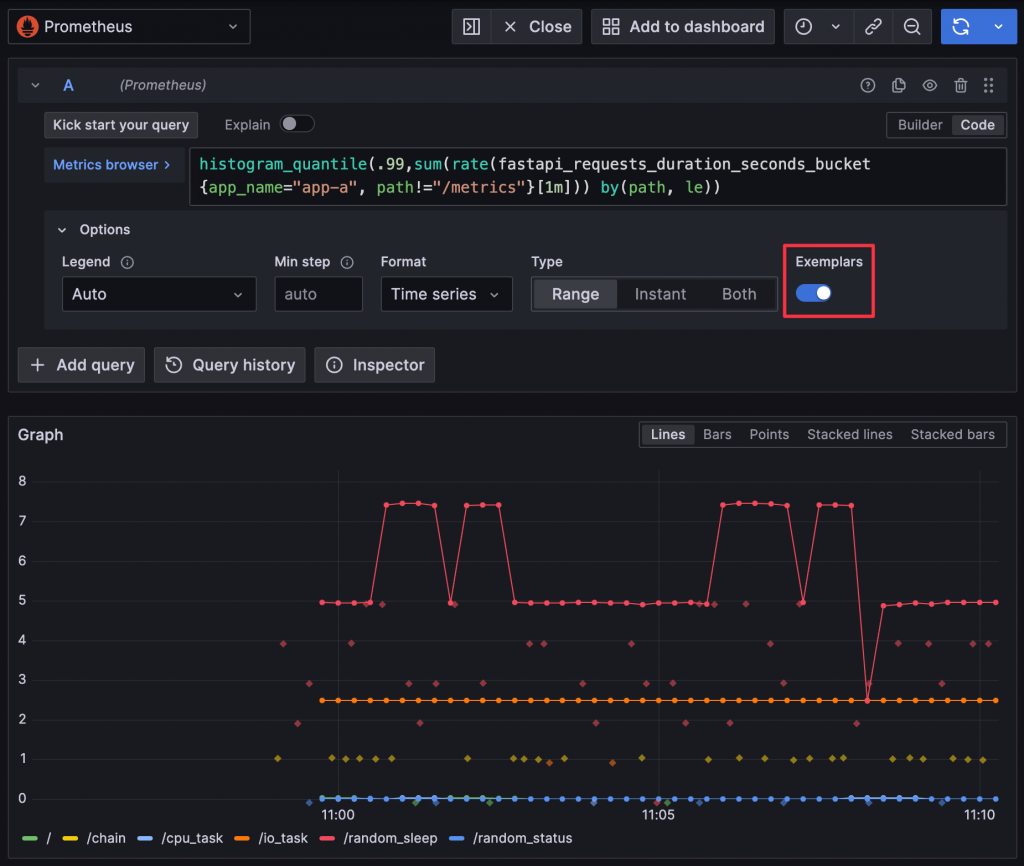Copy shortened link with the link icon
1024x866 pixels.
(x=873, y=27)
